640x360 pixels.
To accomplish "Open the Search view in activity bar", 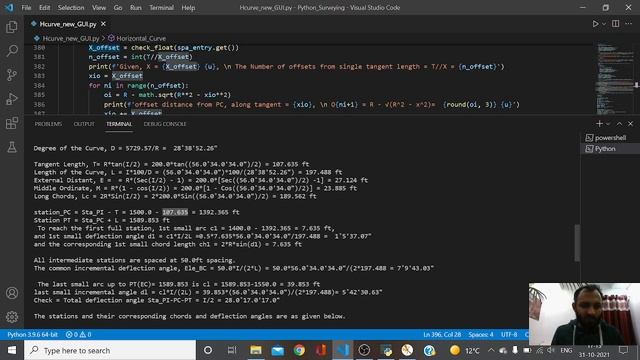I will click(x=12, y=51).
